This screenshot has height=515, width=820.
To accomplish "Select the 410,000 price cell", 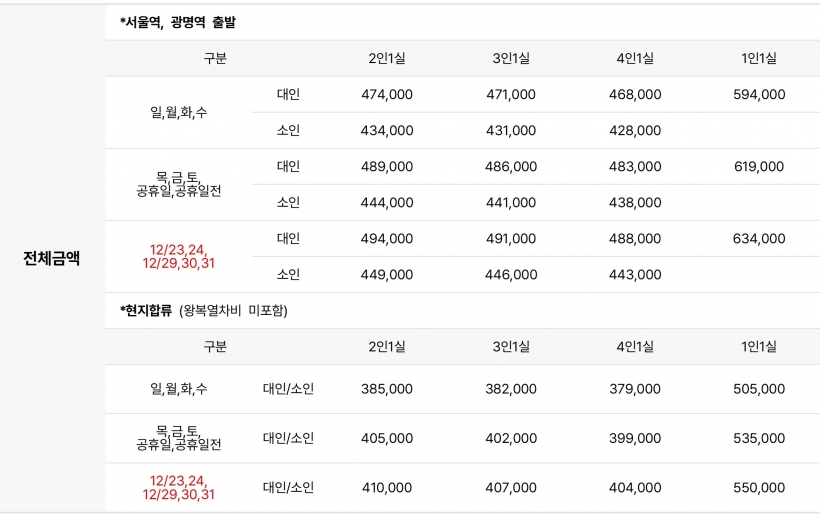I will click(x=387, y=488).
